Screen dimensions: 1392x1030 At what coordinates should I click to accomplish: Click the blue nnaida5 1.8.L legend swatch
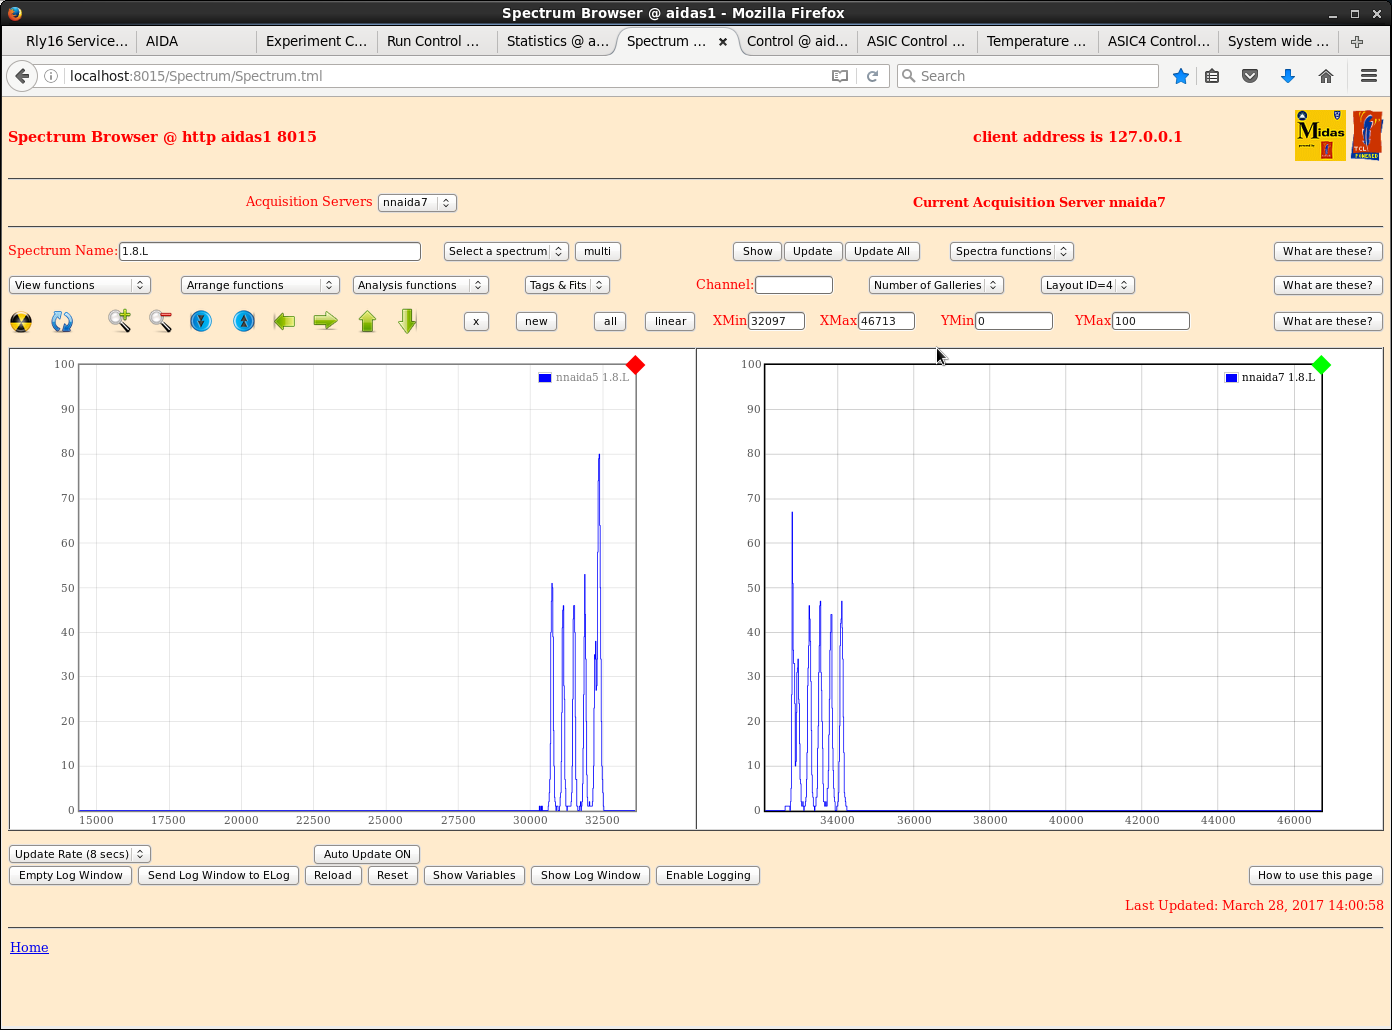[545, 378]
